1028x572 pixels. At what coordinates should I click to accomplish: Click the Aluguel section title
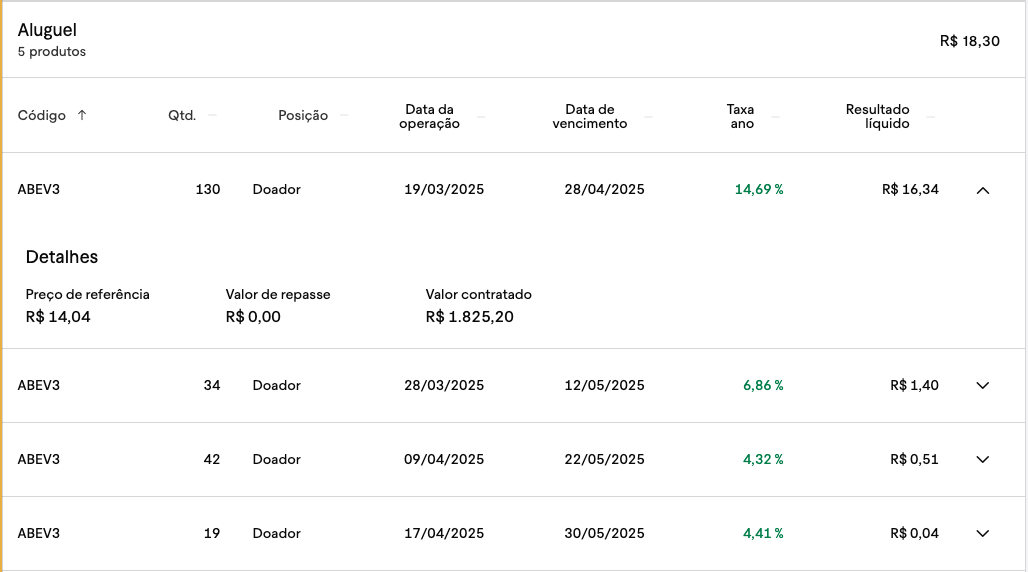47,30
